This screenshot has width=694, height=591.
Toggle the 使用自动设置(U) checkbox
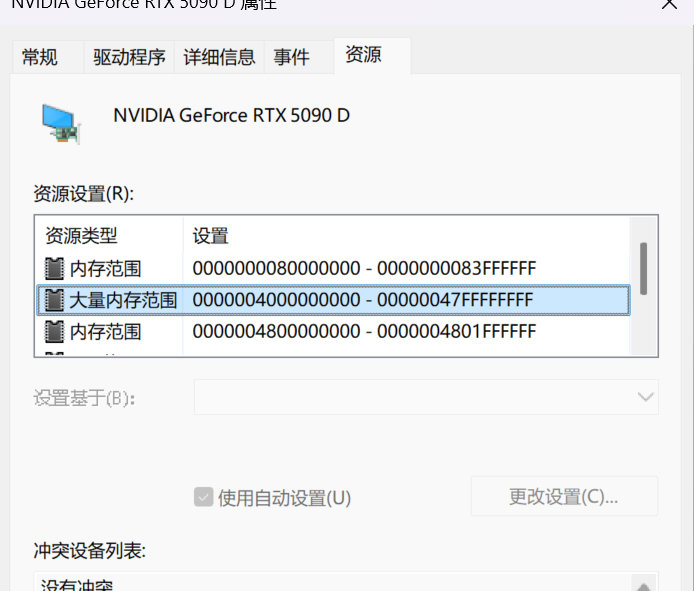(x=204, y=497)
